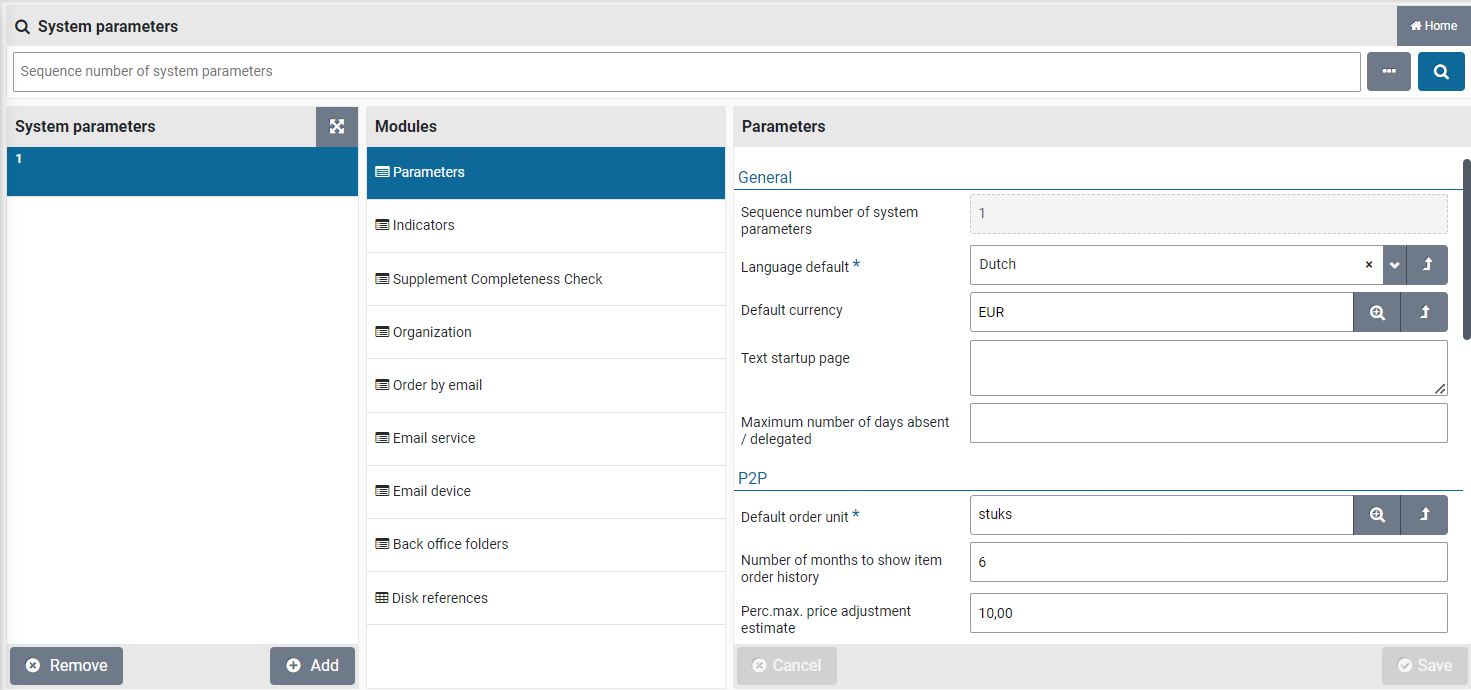Screen dimensions: 1471x690
Task: Click the Text startup page textarea
Action: pyautogui.click(x=1207, y=367)
